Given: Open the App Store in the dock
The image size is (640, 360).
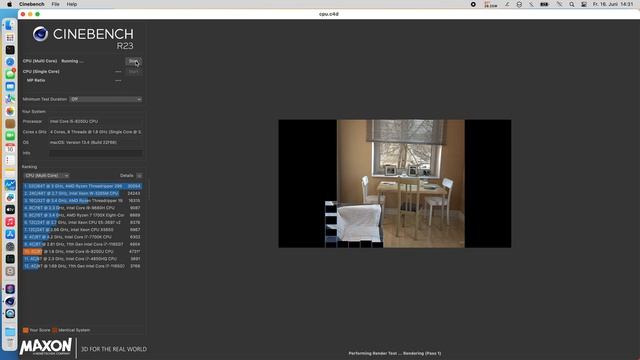Looking at the screenshot, I should [10, 234].
